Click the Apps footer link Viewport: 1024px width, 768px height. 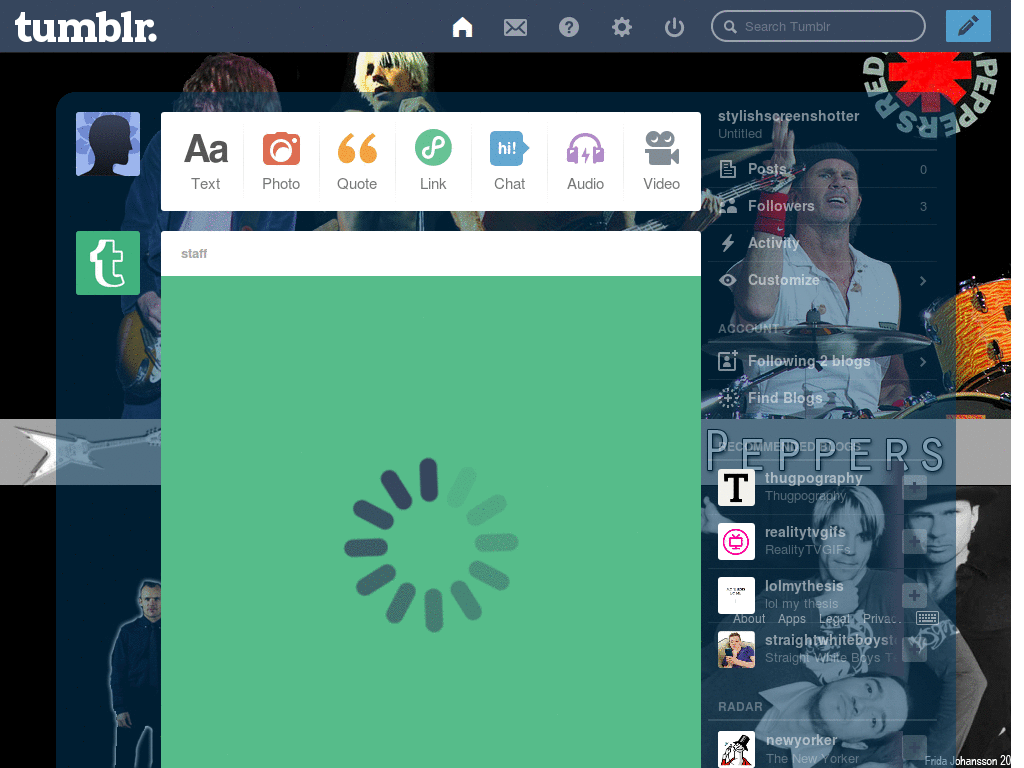coord(792,618)
